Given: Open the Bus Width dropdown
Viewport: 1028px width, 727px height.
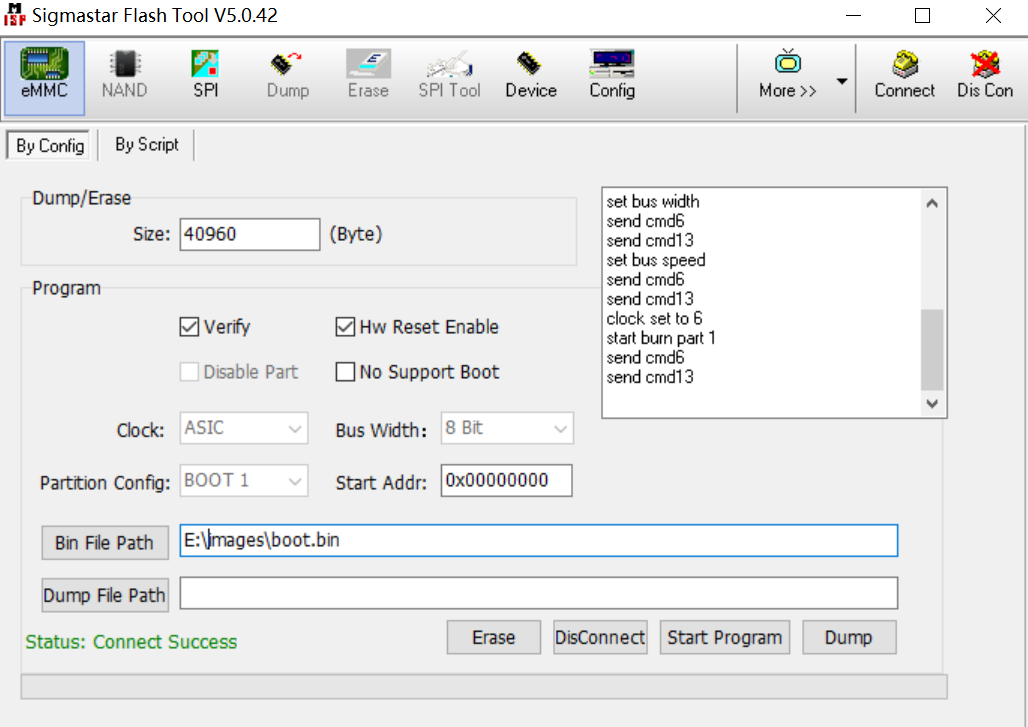Looking at the screenshot, I should tap(507, 428).
